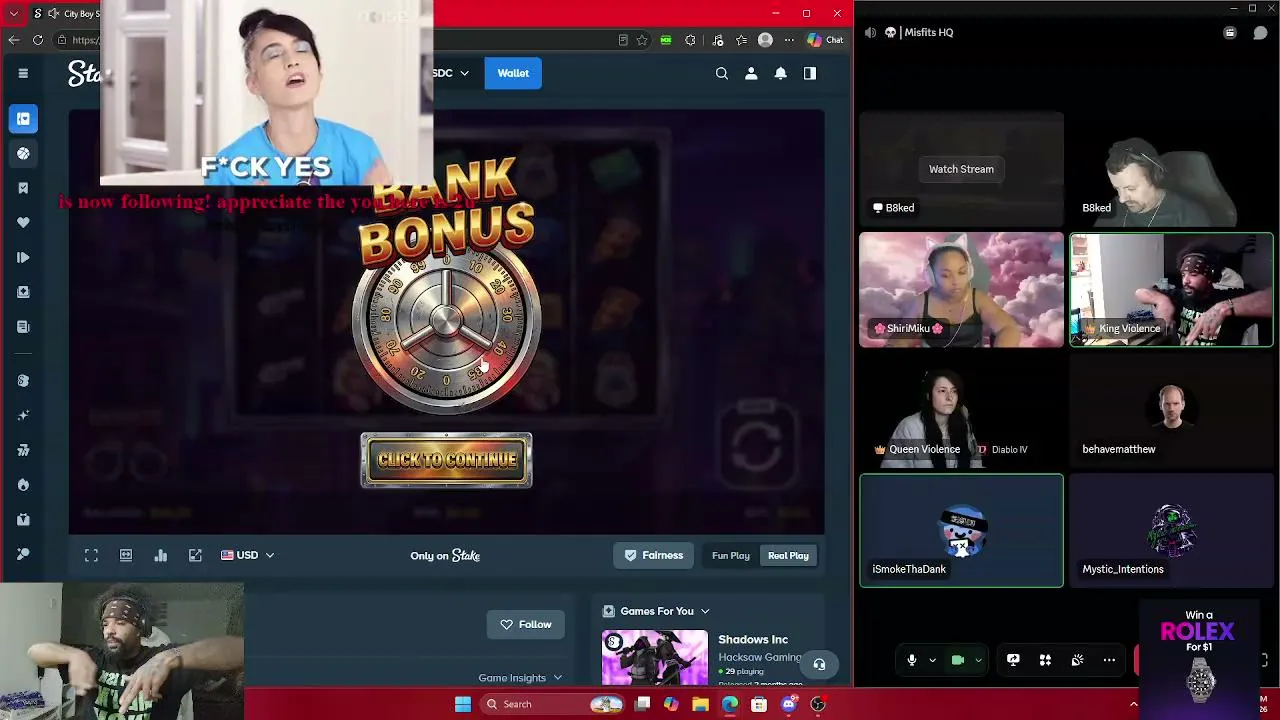The height and width of the screenshot is (720, 1280).
Task: Open camera options arrow
Action: click(x=978, y=660)
